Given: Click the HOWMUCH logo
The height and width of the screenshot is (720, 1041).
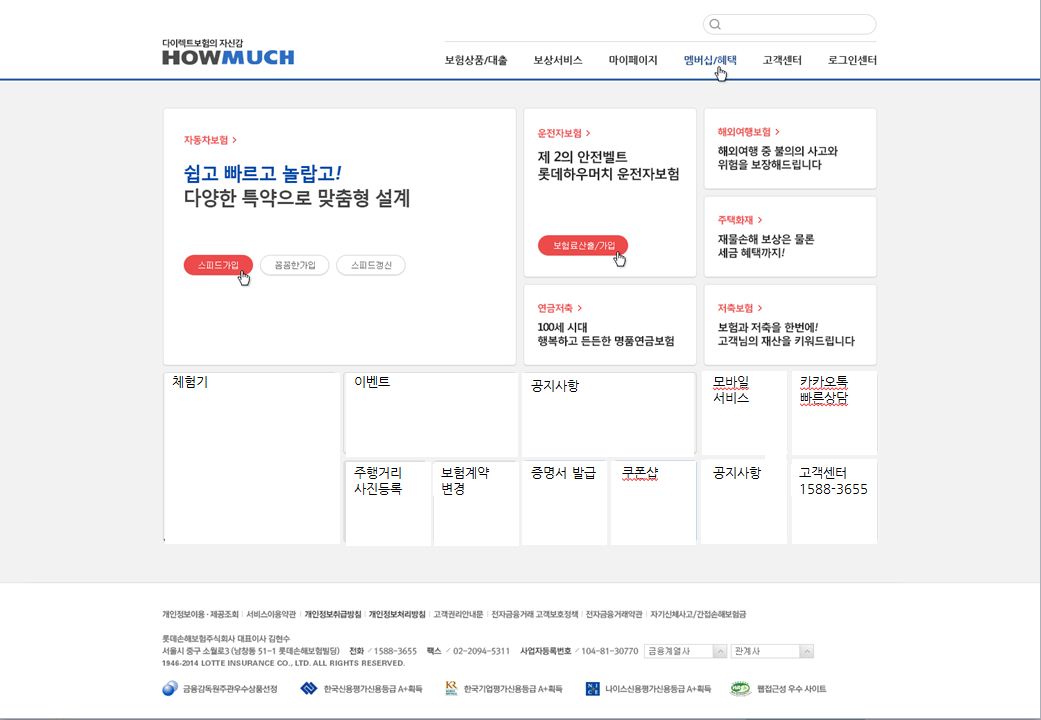Looking at the screenshot, I should (x=228, y=58).
